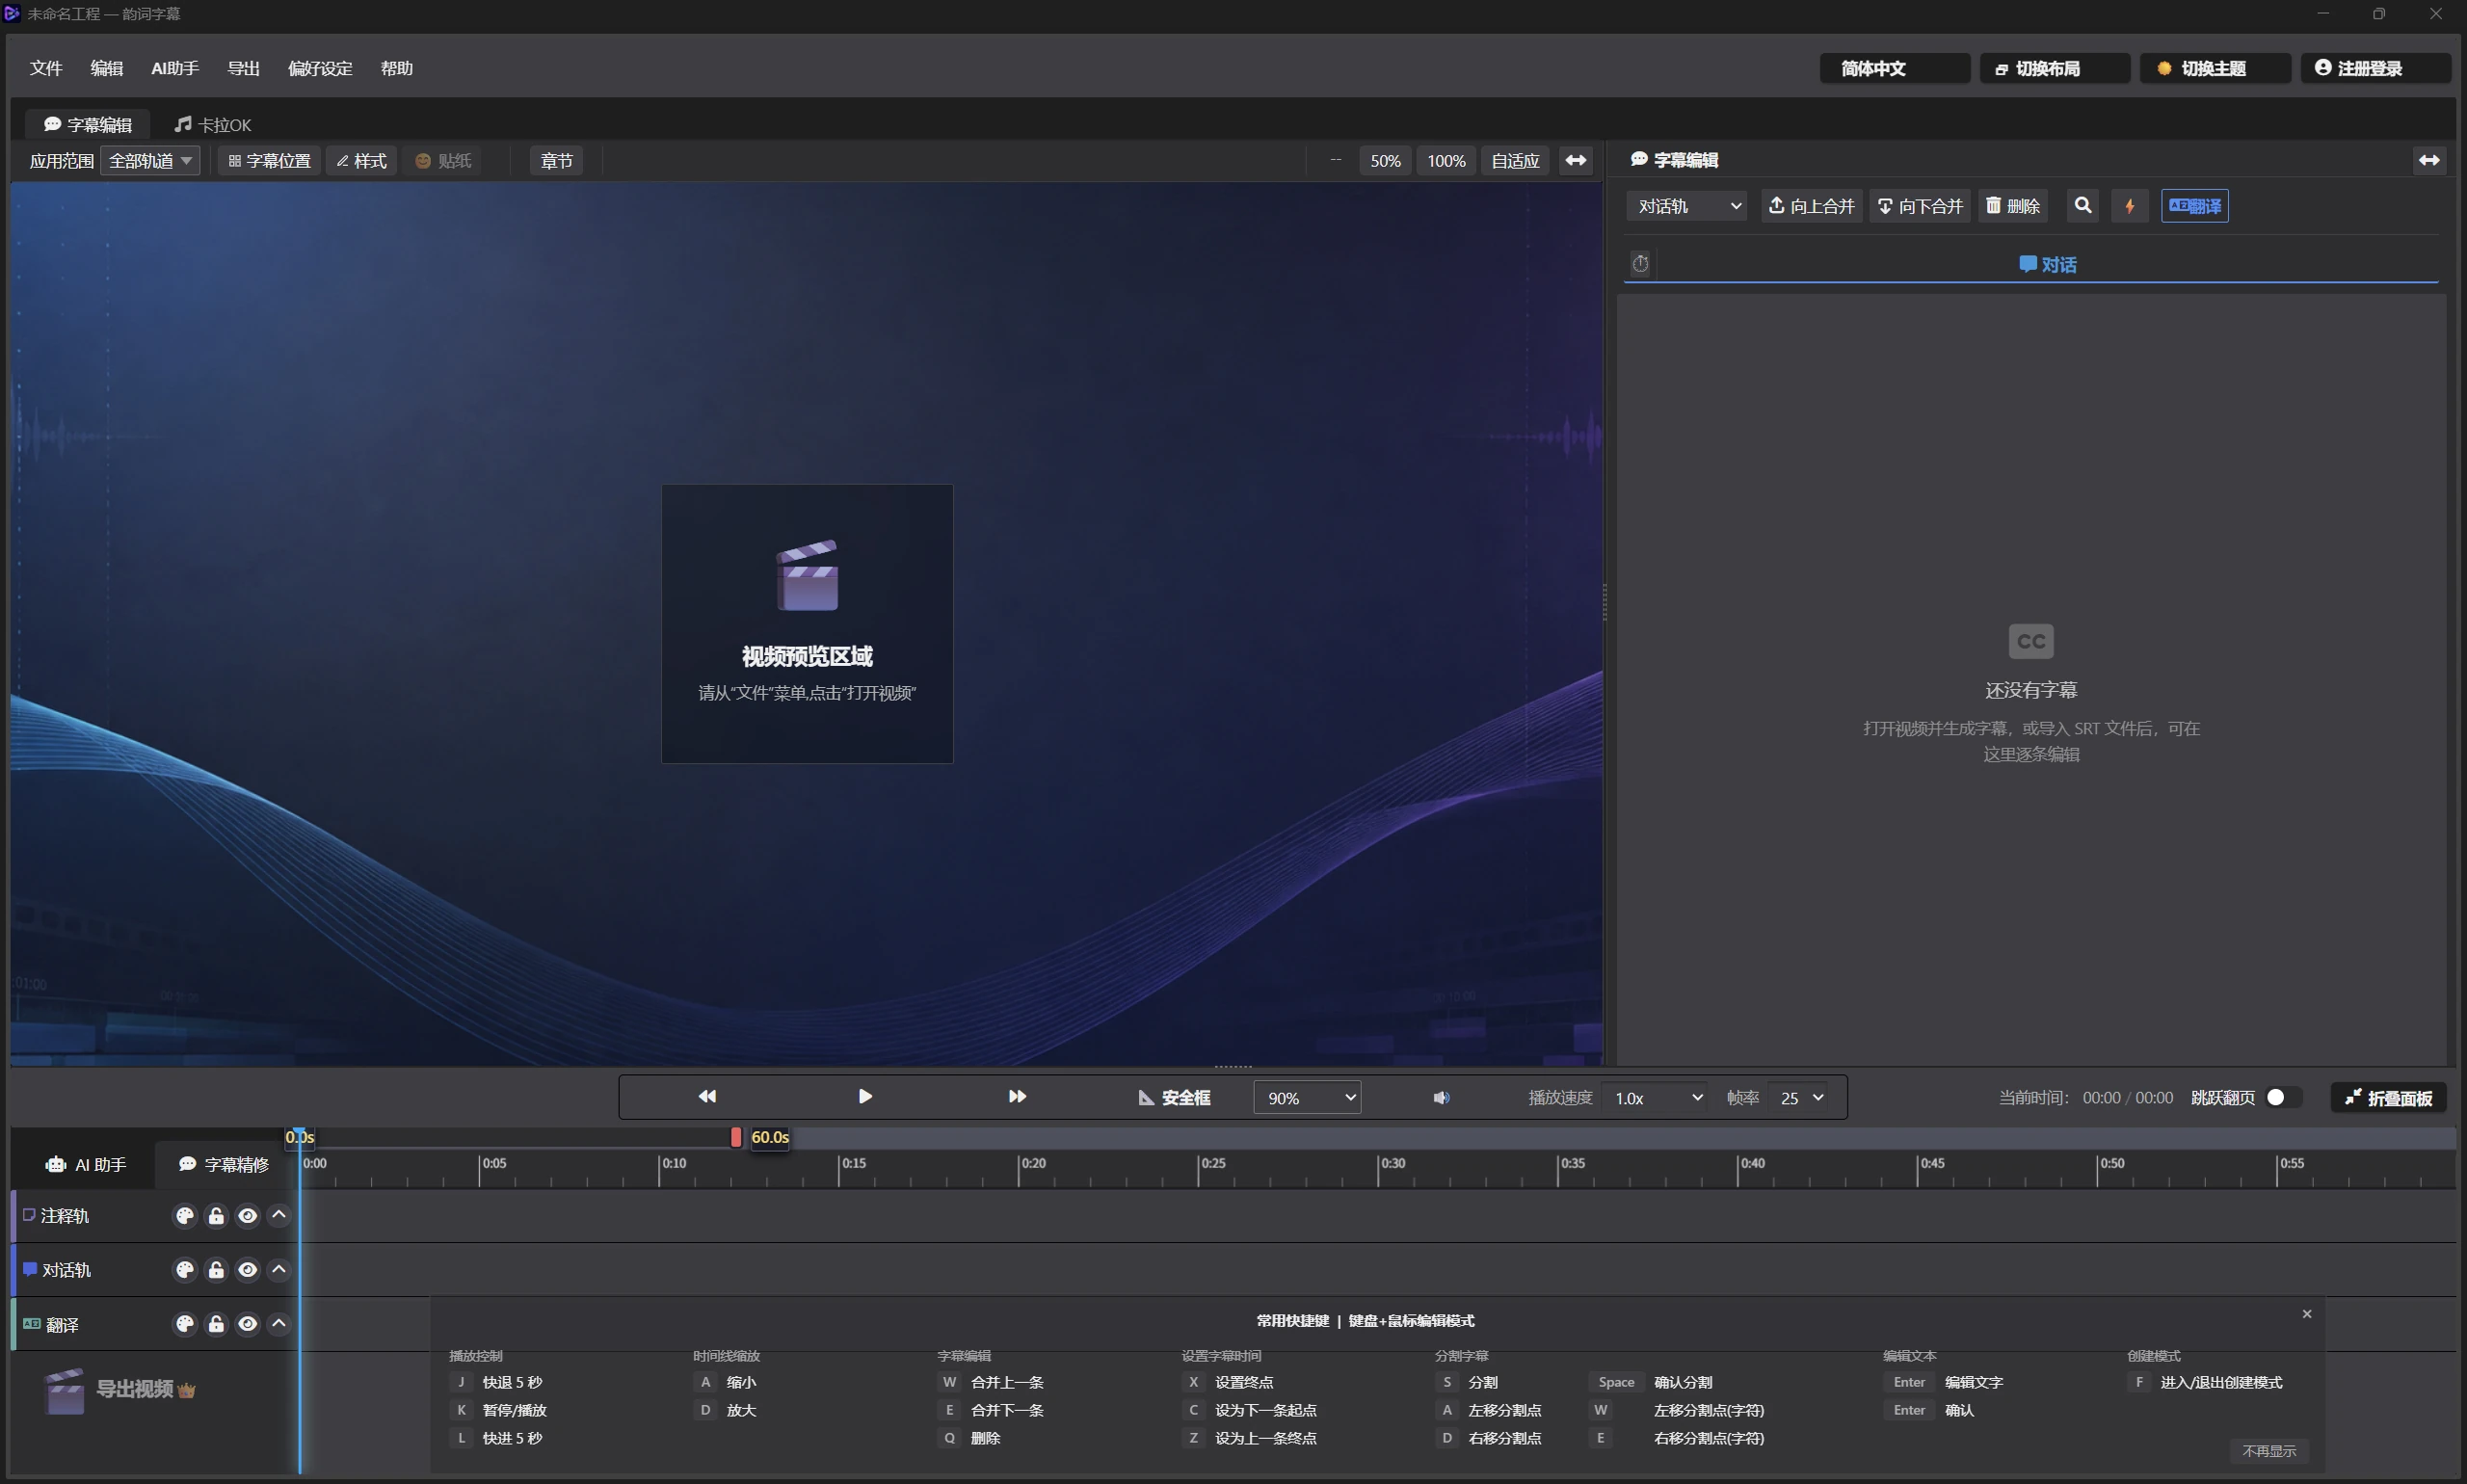Expand preview with double-arrow icon near 自适应
This screenshot has width=2467, height=1484.
click(1576, 161)
